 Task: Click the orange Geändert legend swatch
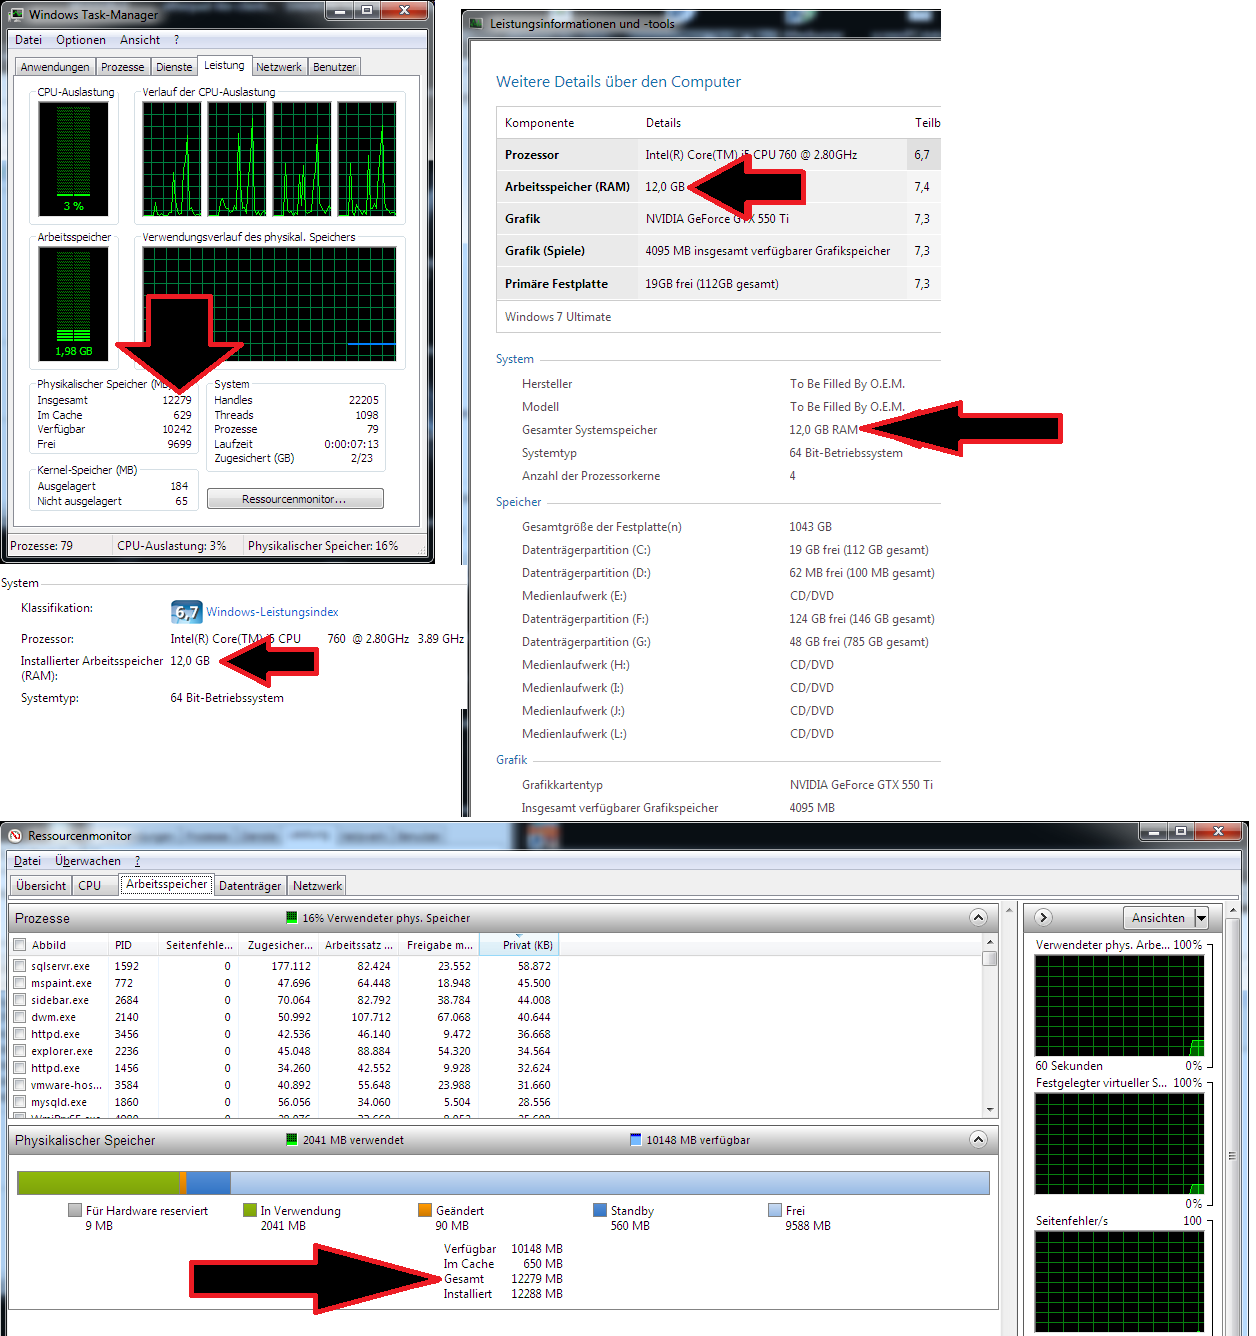(x=425, y=1210)
